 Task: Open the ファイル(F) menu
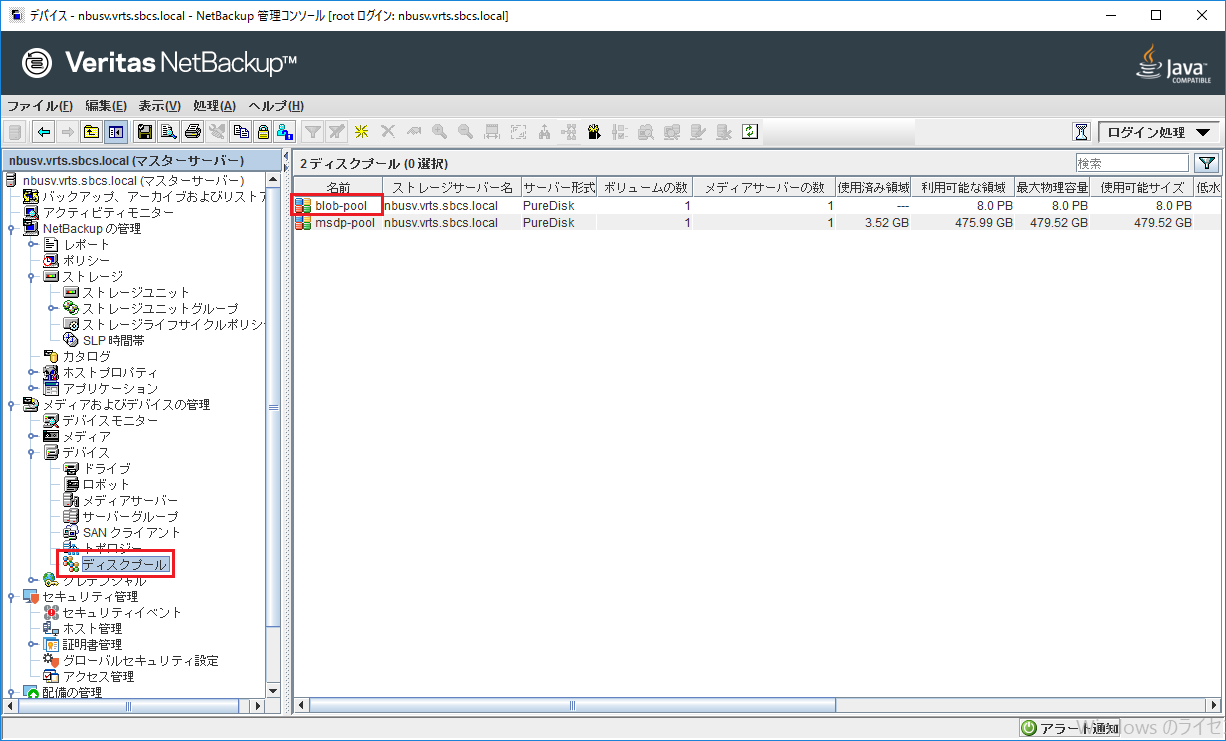40,106
